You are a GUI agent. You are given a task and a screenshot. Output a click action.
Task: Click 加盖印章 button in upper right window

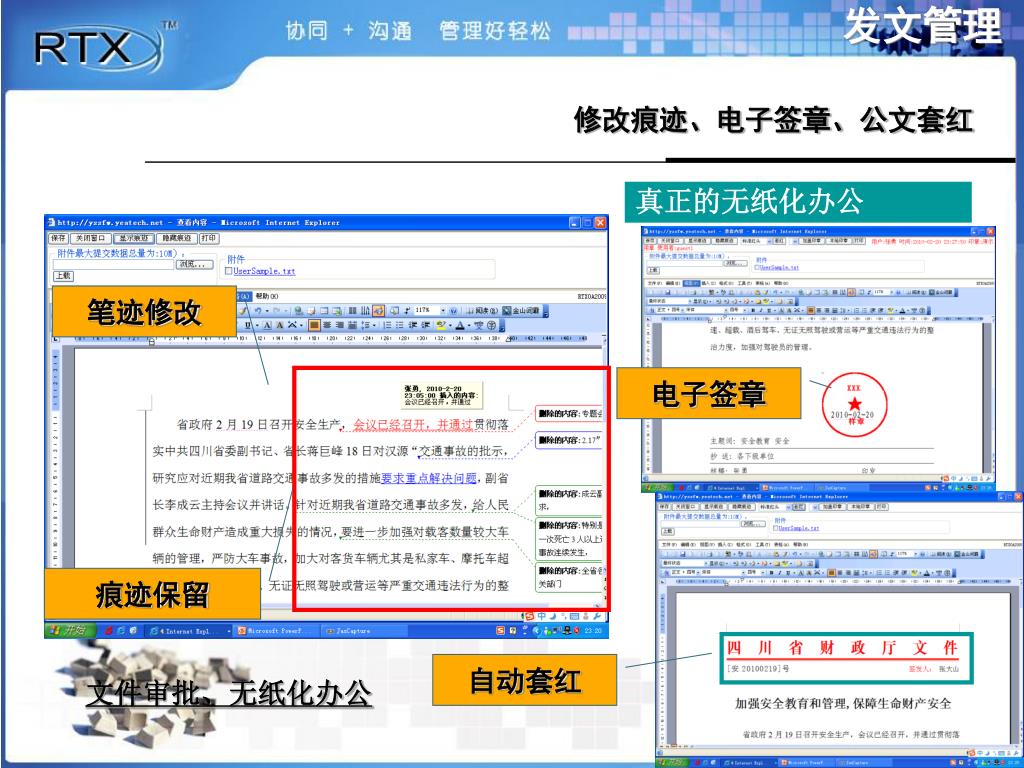[x=811, y=241]
